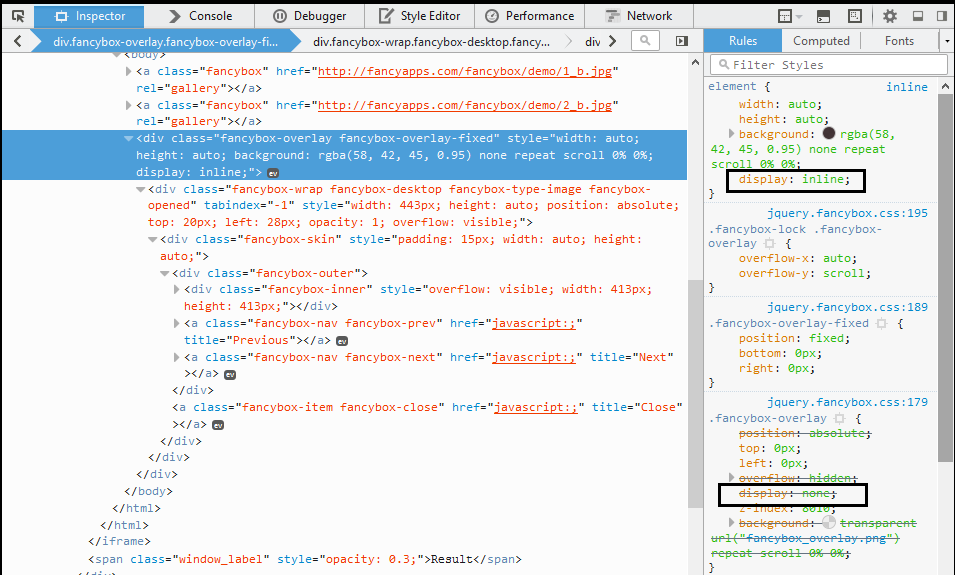Toggle the split console icon
Image resolution: width=955 pixels, height=575 pixels.
tap(823, 16)
